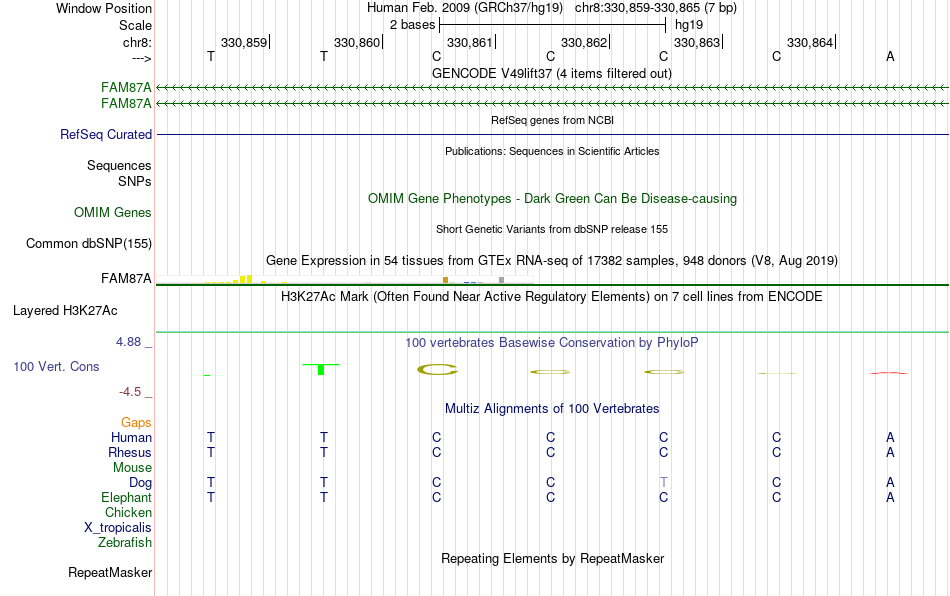Screen dimensions: 950x596
Task: Click the 4.88 PhyloP upper scale value
Action: 128,342
